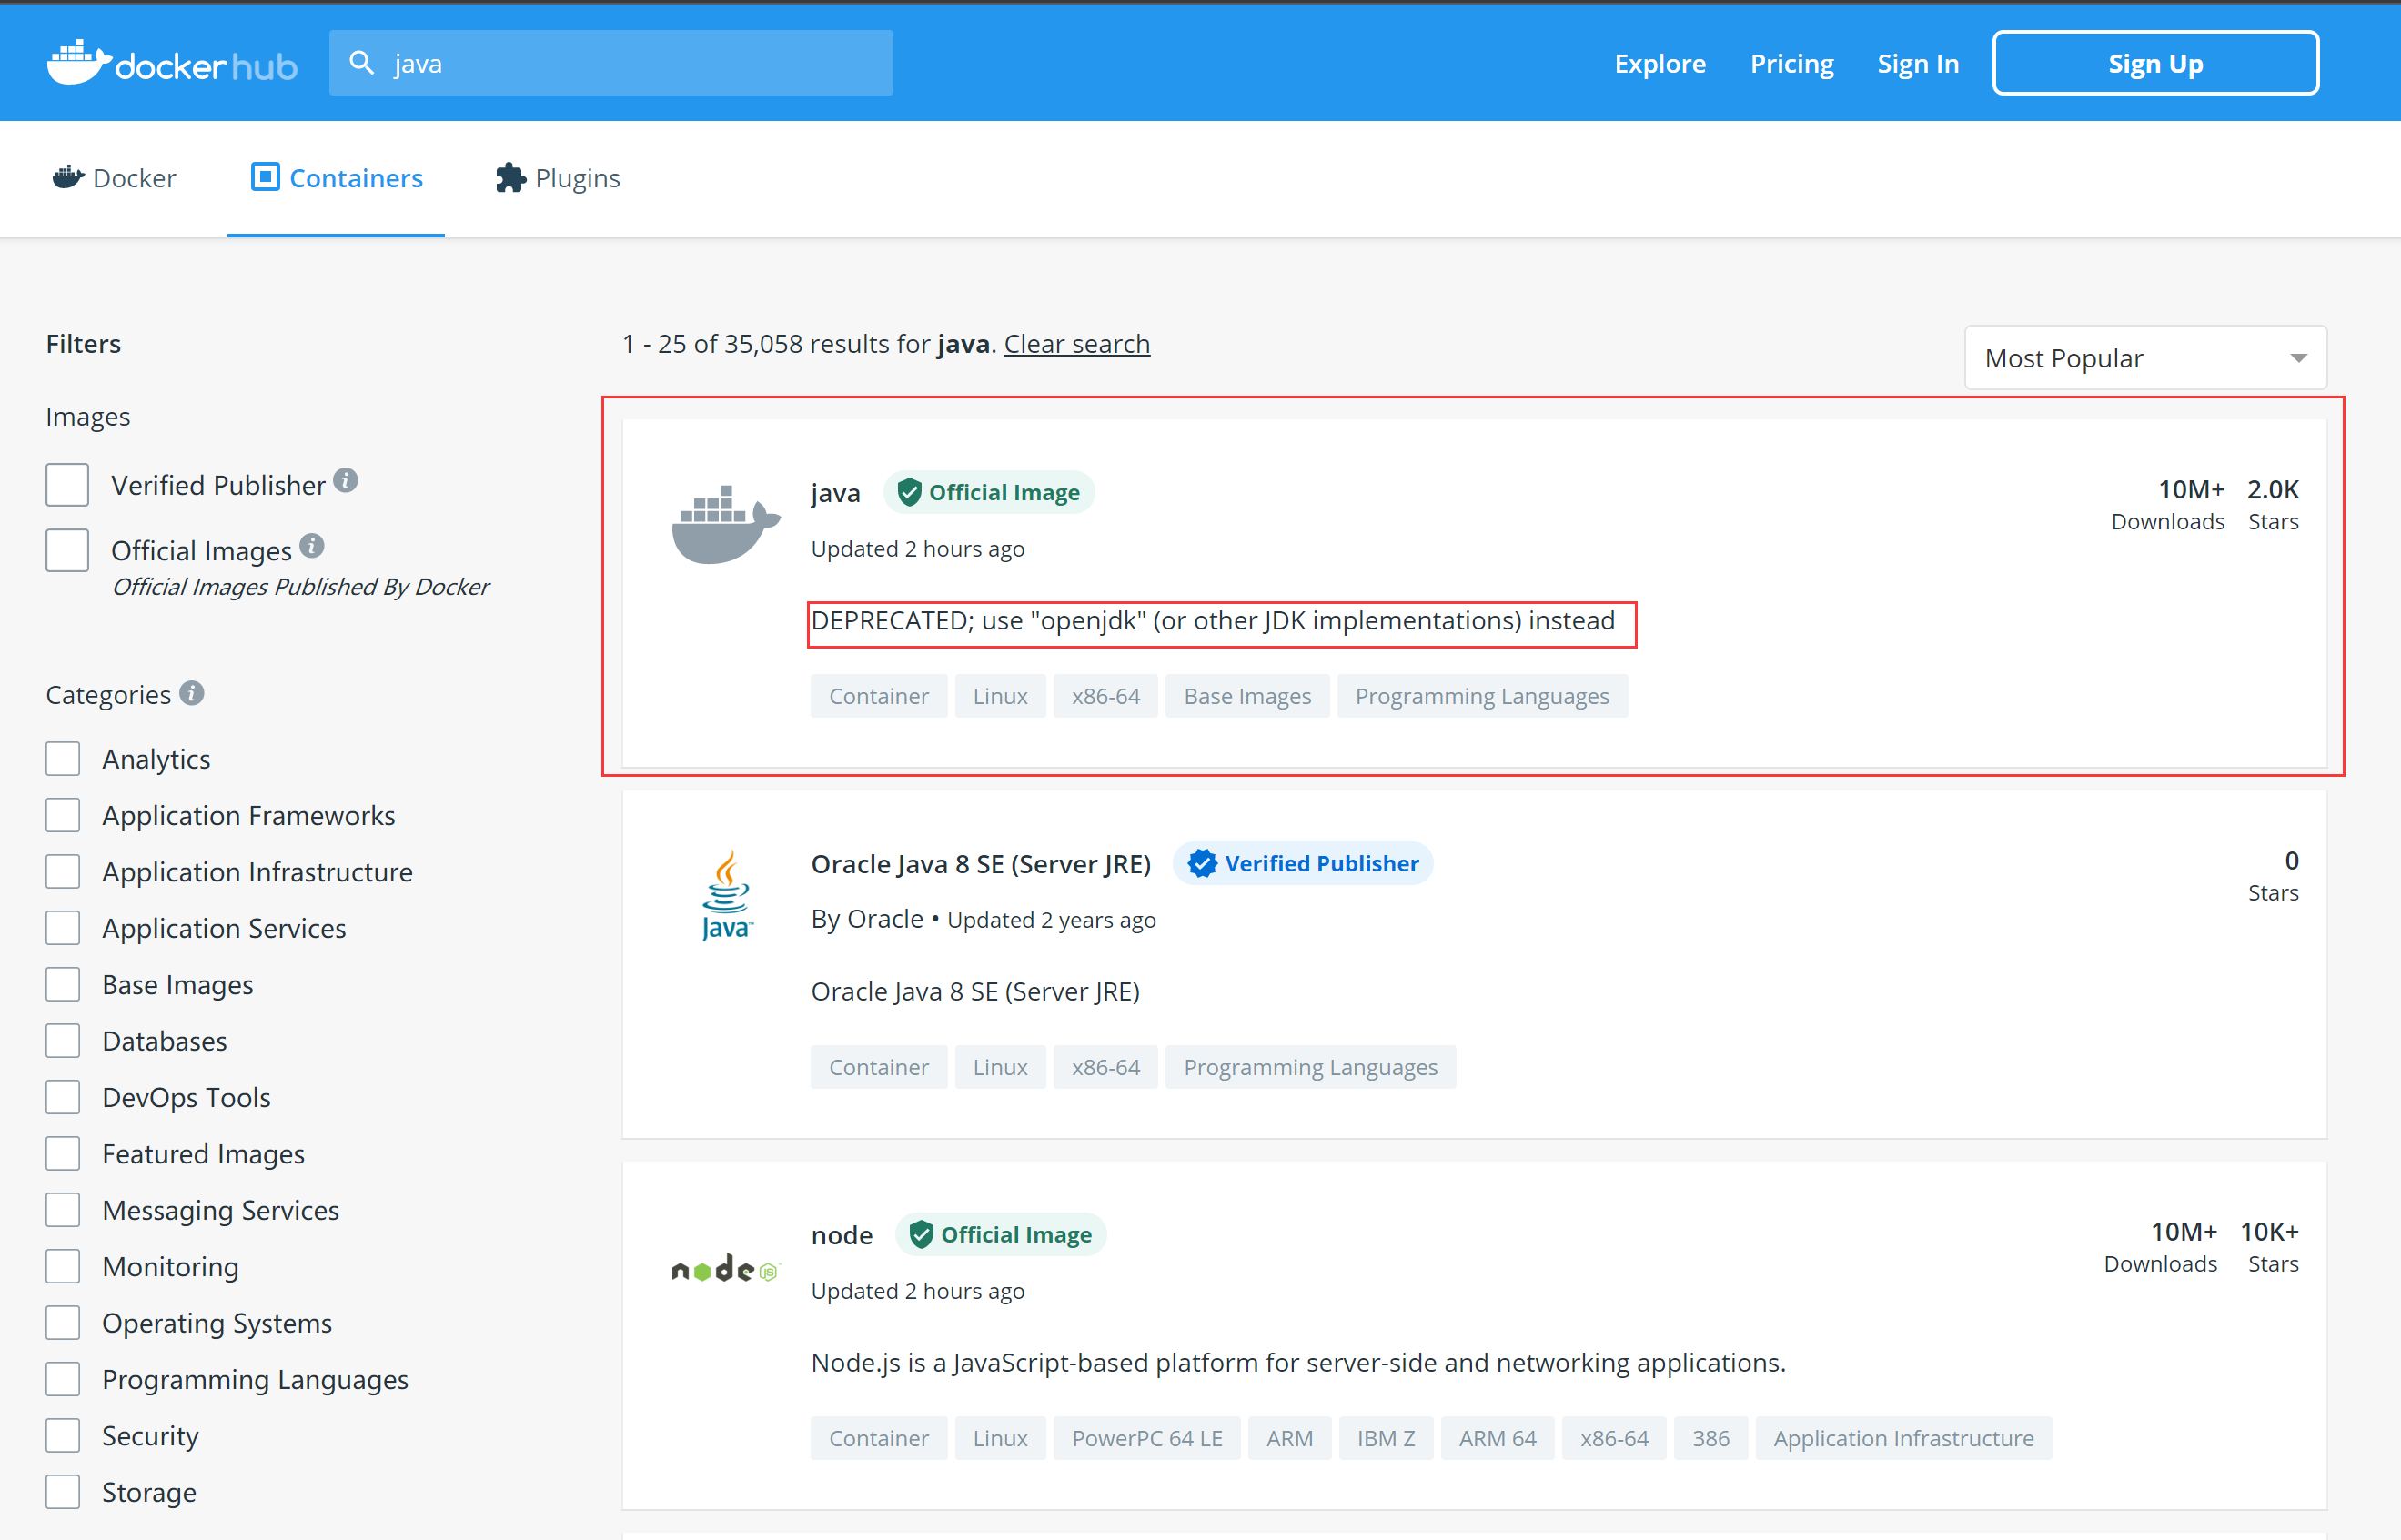Image resolution: width=2401 pixels, height=1540 pixels.
Task: Tick the Databases category checkbox
Action: click(63, 1041)
